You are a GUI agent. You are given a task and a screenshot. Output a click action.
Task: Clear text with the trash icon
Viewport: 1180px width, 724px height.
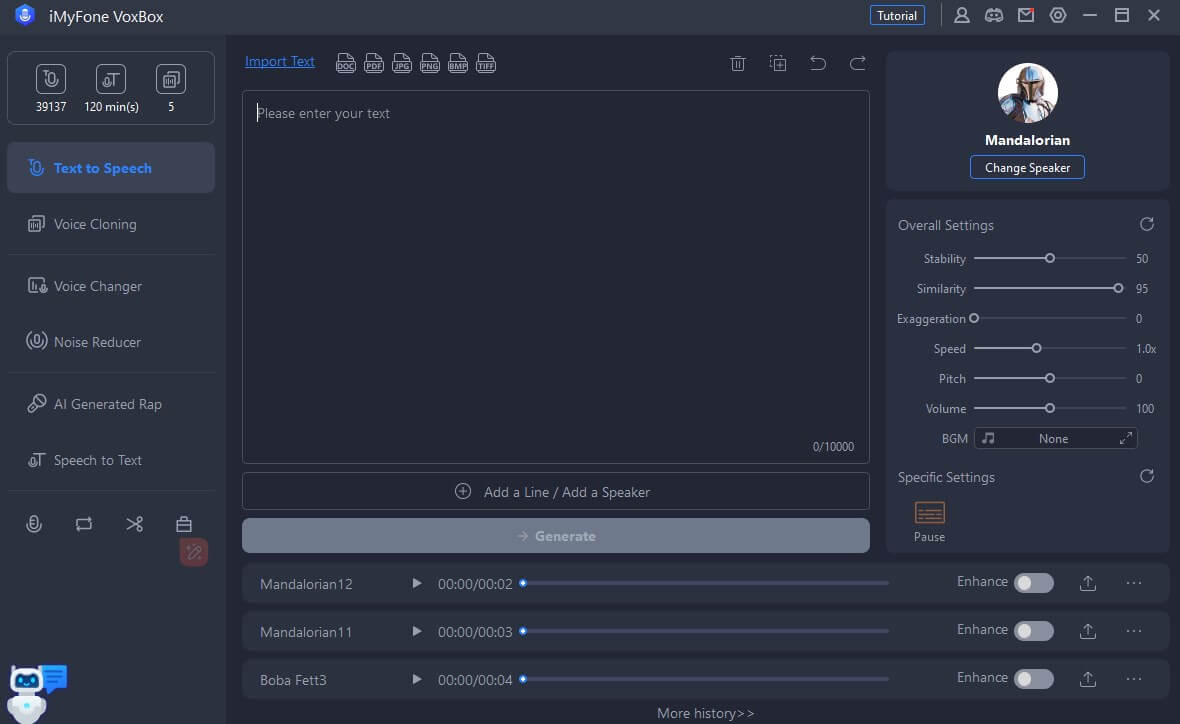click(x=738, y=63)
